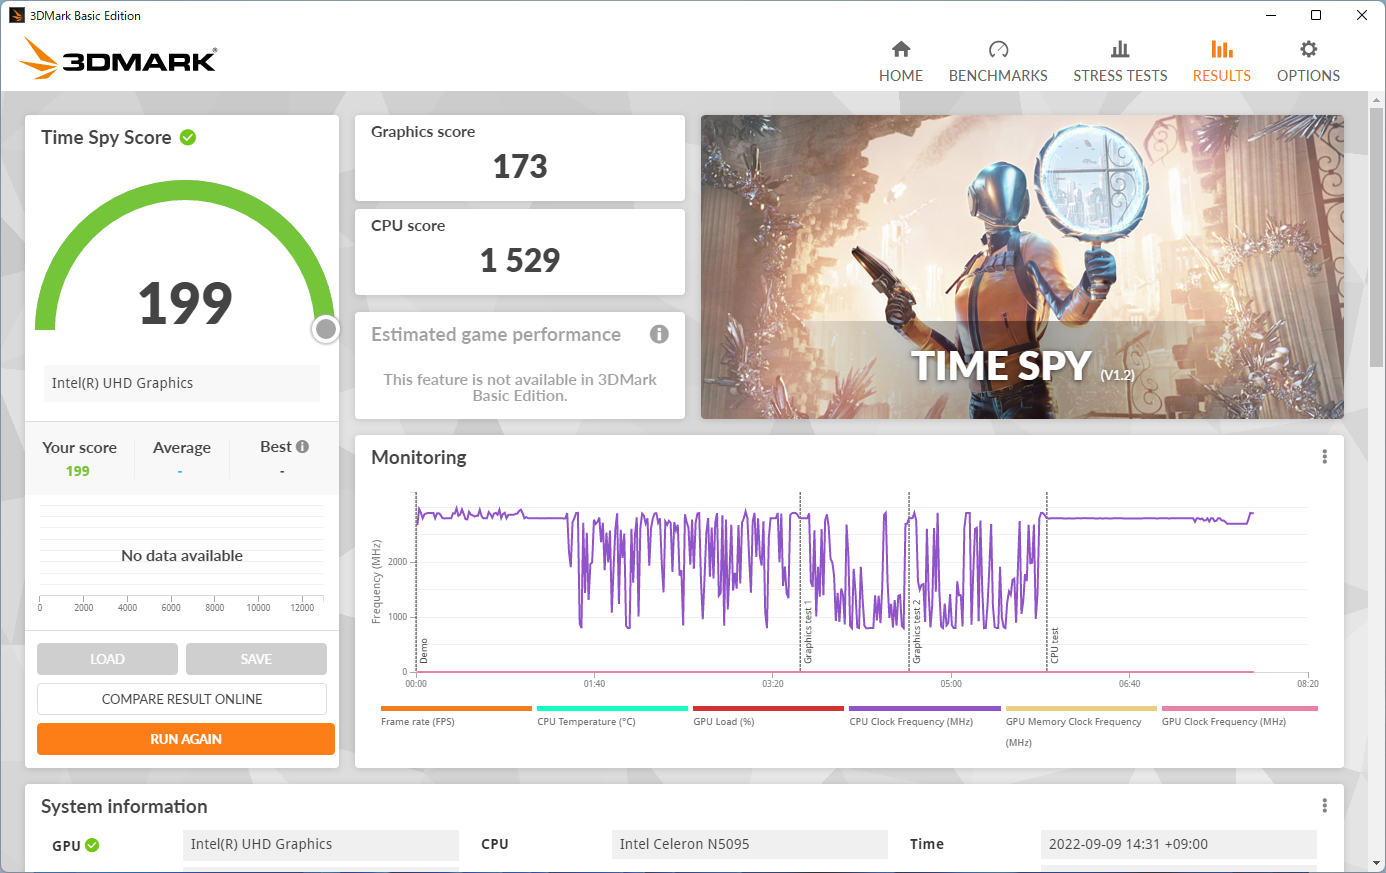The image size is (1386, 873).
Task: Click Monitoring panel heading
Action: pos(419,457)
